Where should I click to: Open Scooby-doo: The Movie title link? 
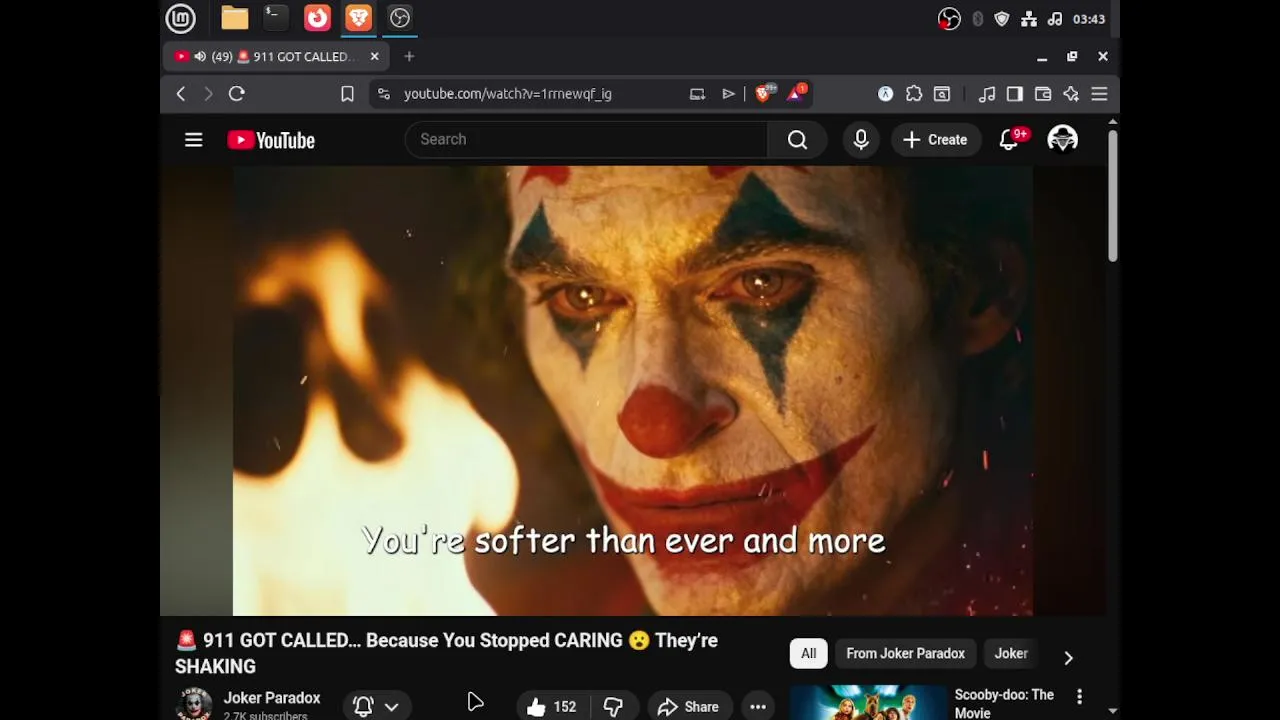[1004, 703]
